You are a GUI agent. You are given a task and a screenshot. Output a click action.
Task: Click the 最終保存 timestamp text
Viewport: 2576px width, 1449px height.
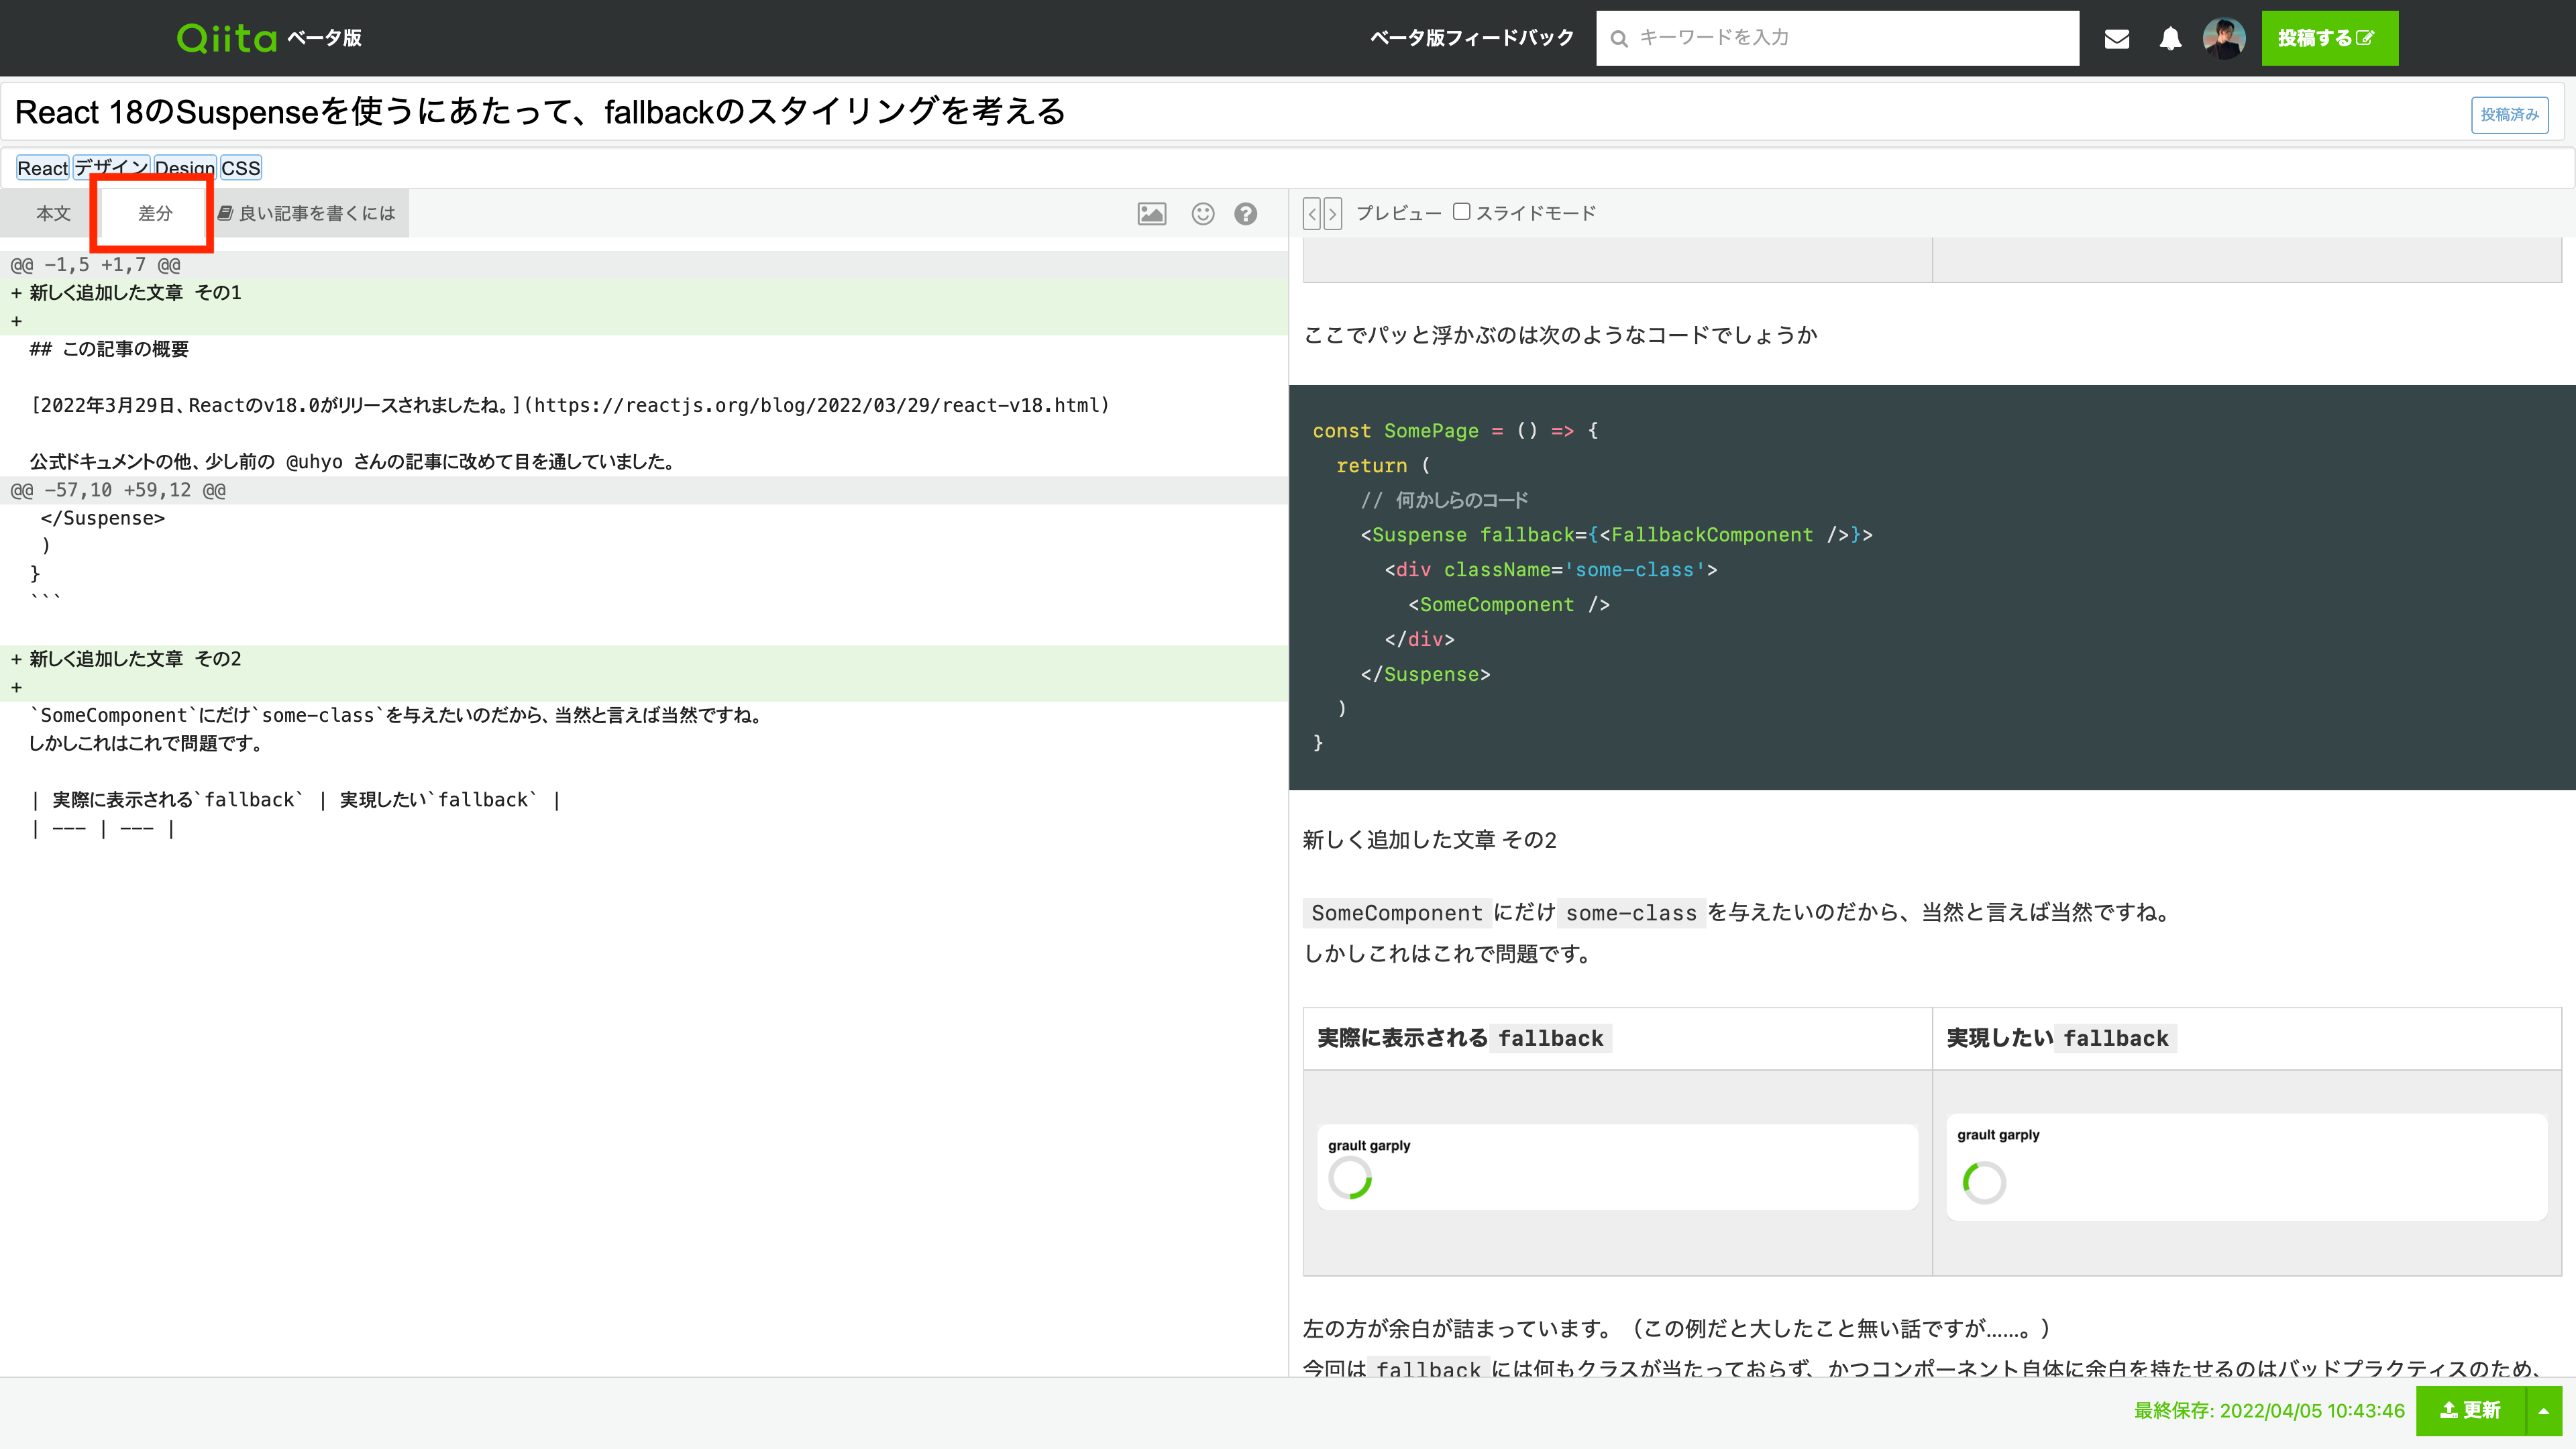point(2269,1410)
